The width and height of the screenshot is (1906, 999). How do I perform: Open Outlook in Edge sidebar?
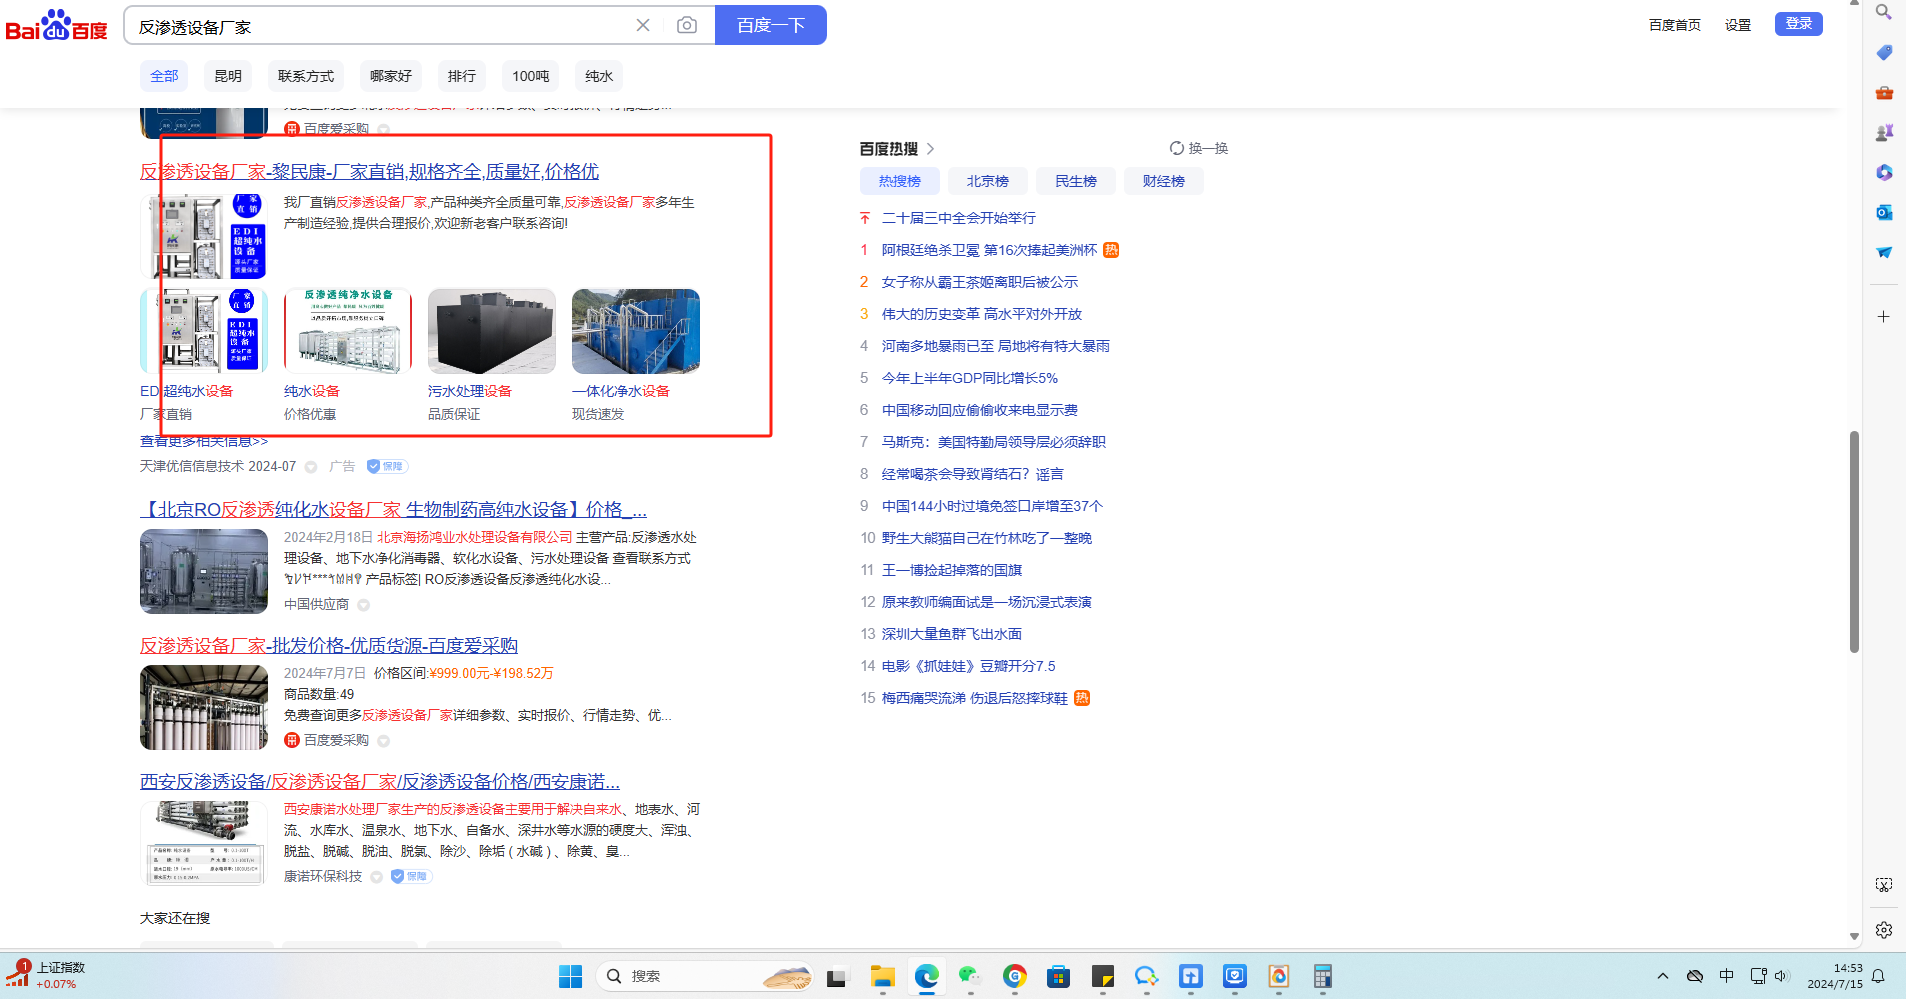pos(1884,212)
